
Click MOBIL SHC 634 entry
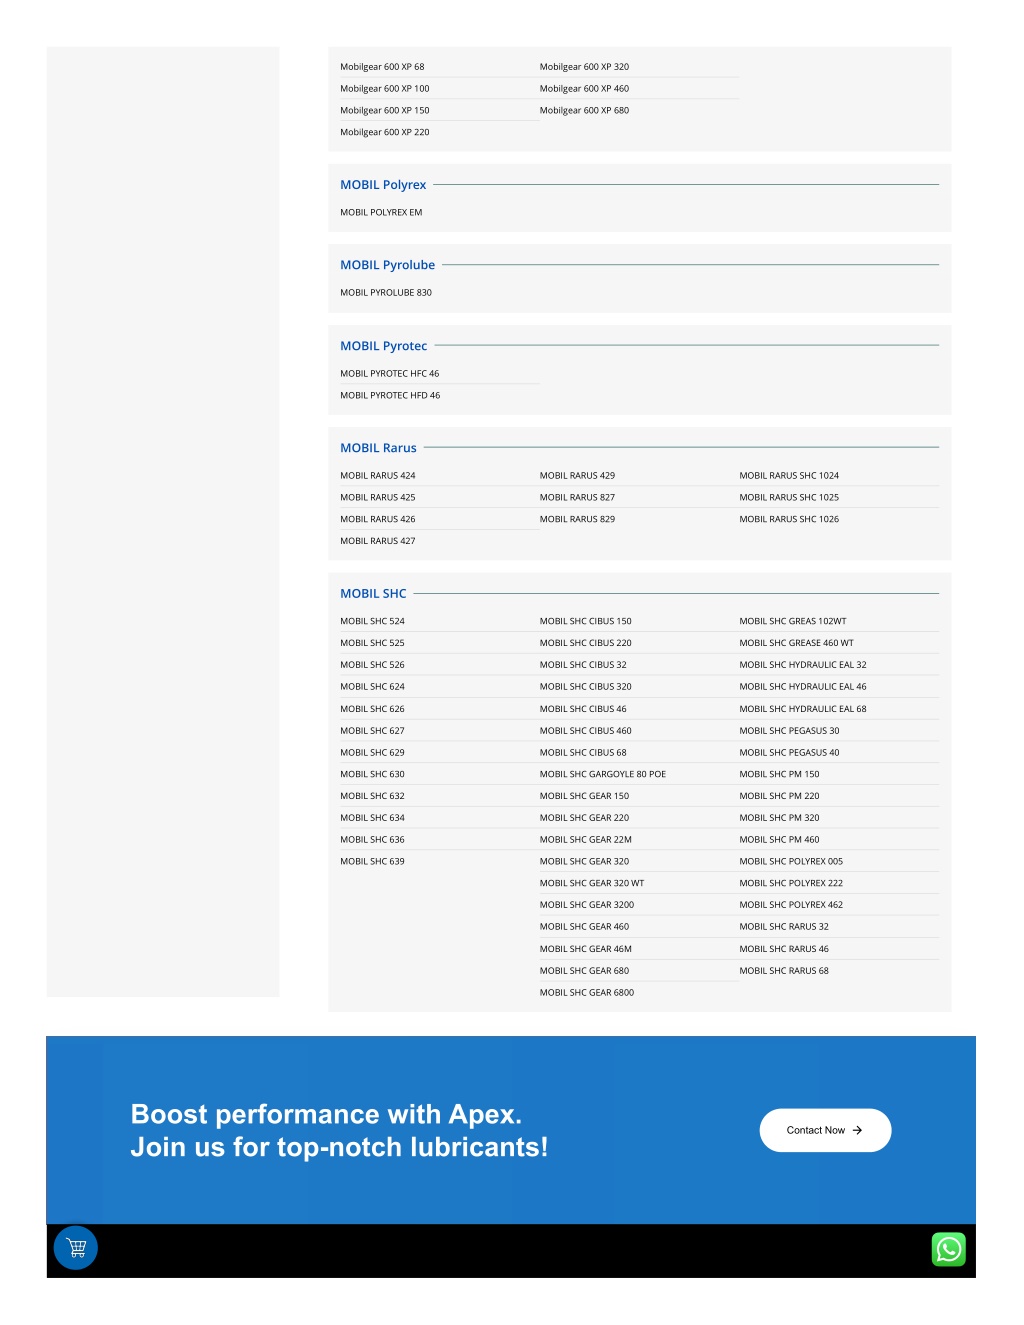[x=372, y=818]
